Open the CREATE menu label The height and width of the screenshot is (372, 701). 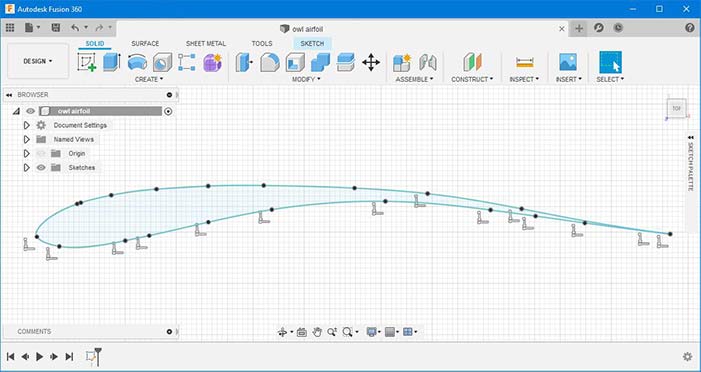coord(149,79)
